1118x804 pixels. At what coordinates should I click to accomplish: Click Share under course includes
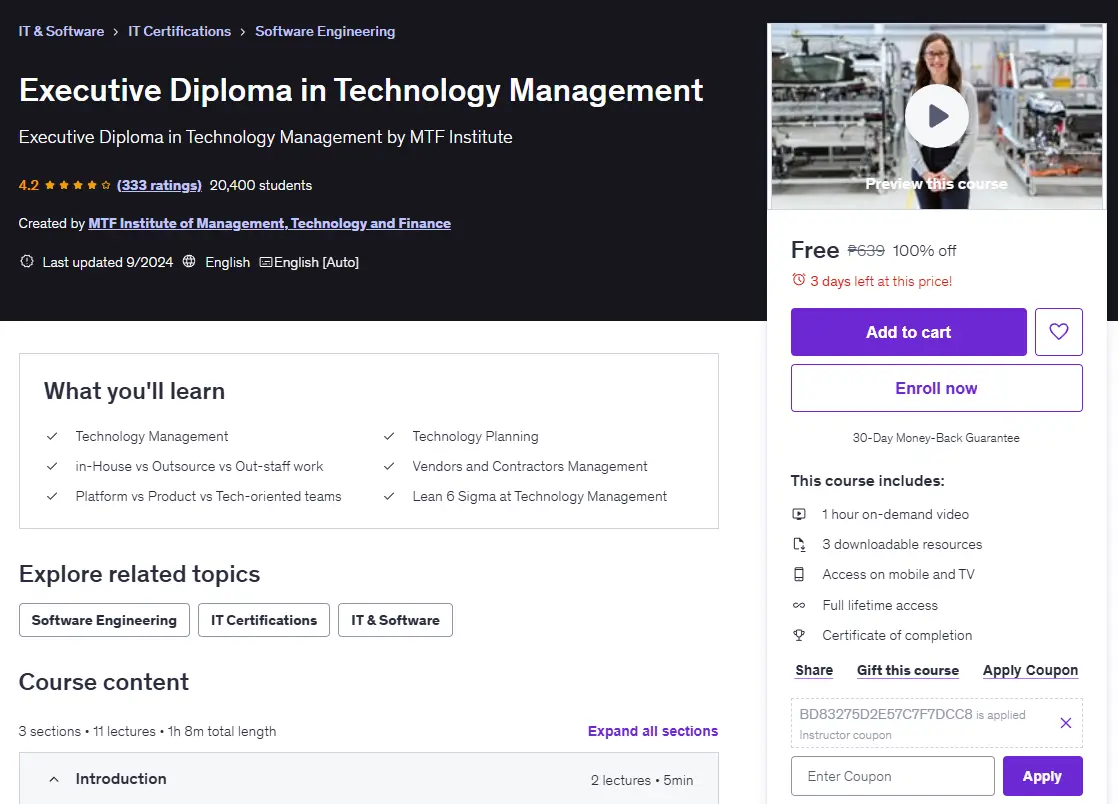pos(814,670)
